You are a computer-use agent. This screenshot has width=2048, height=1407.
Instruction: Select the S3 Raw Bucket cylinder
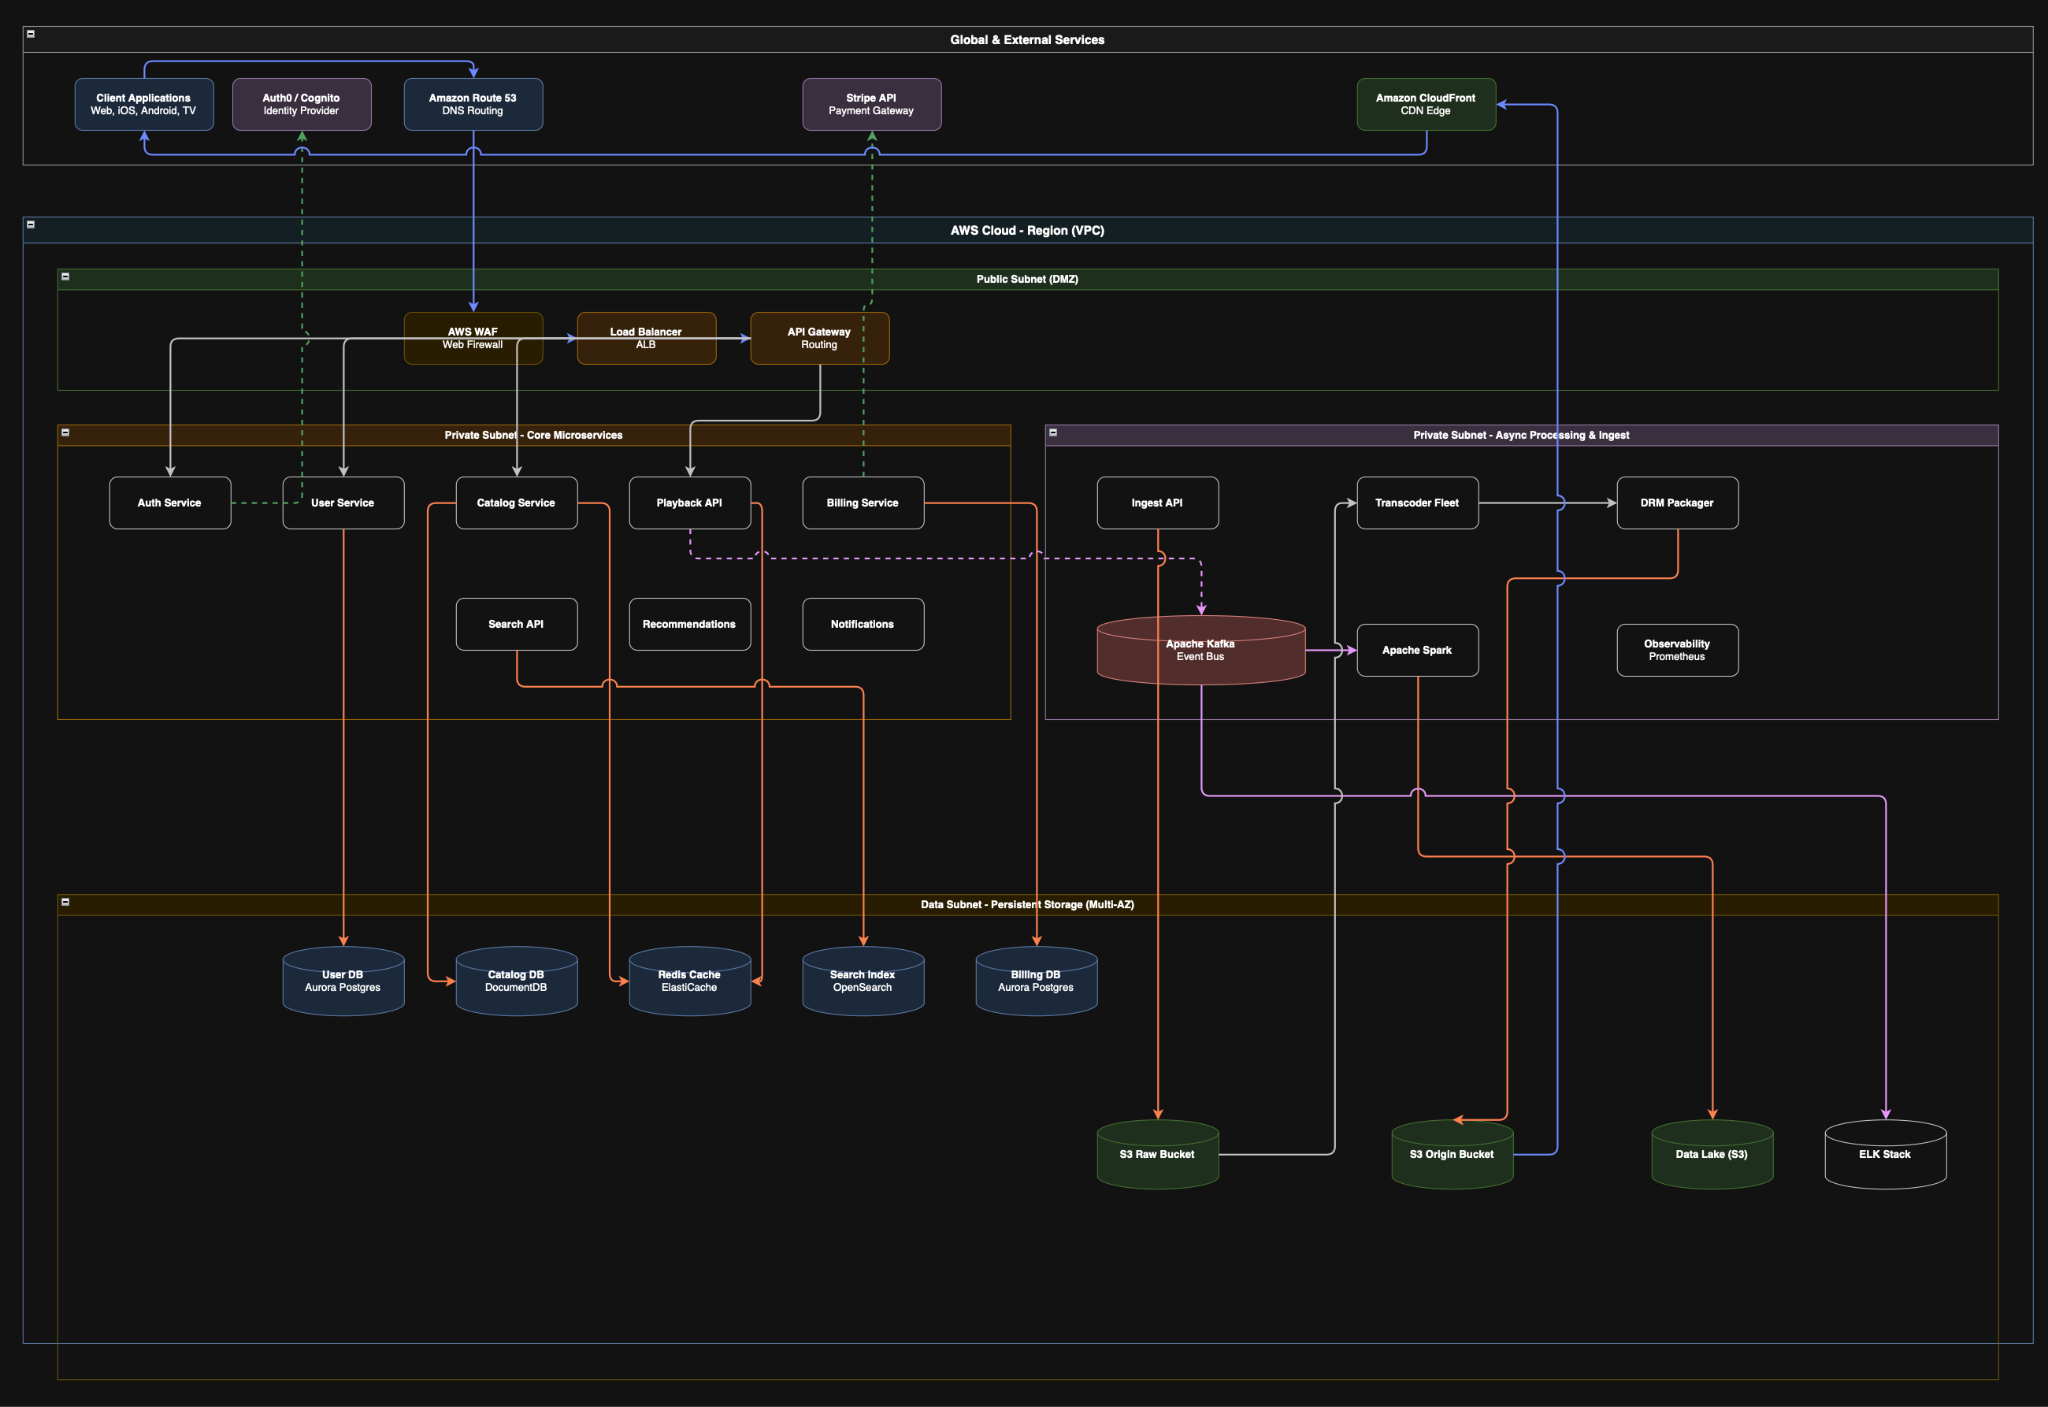pyautogui.click(x=1158, y=1154)
